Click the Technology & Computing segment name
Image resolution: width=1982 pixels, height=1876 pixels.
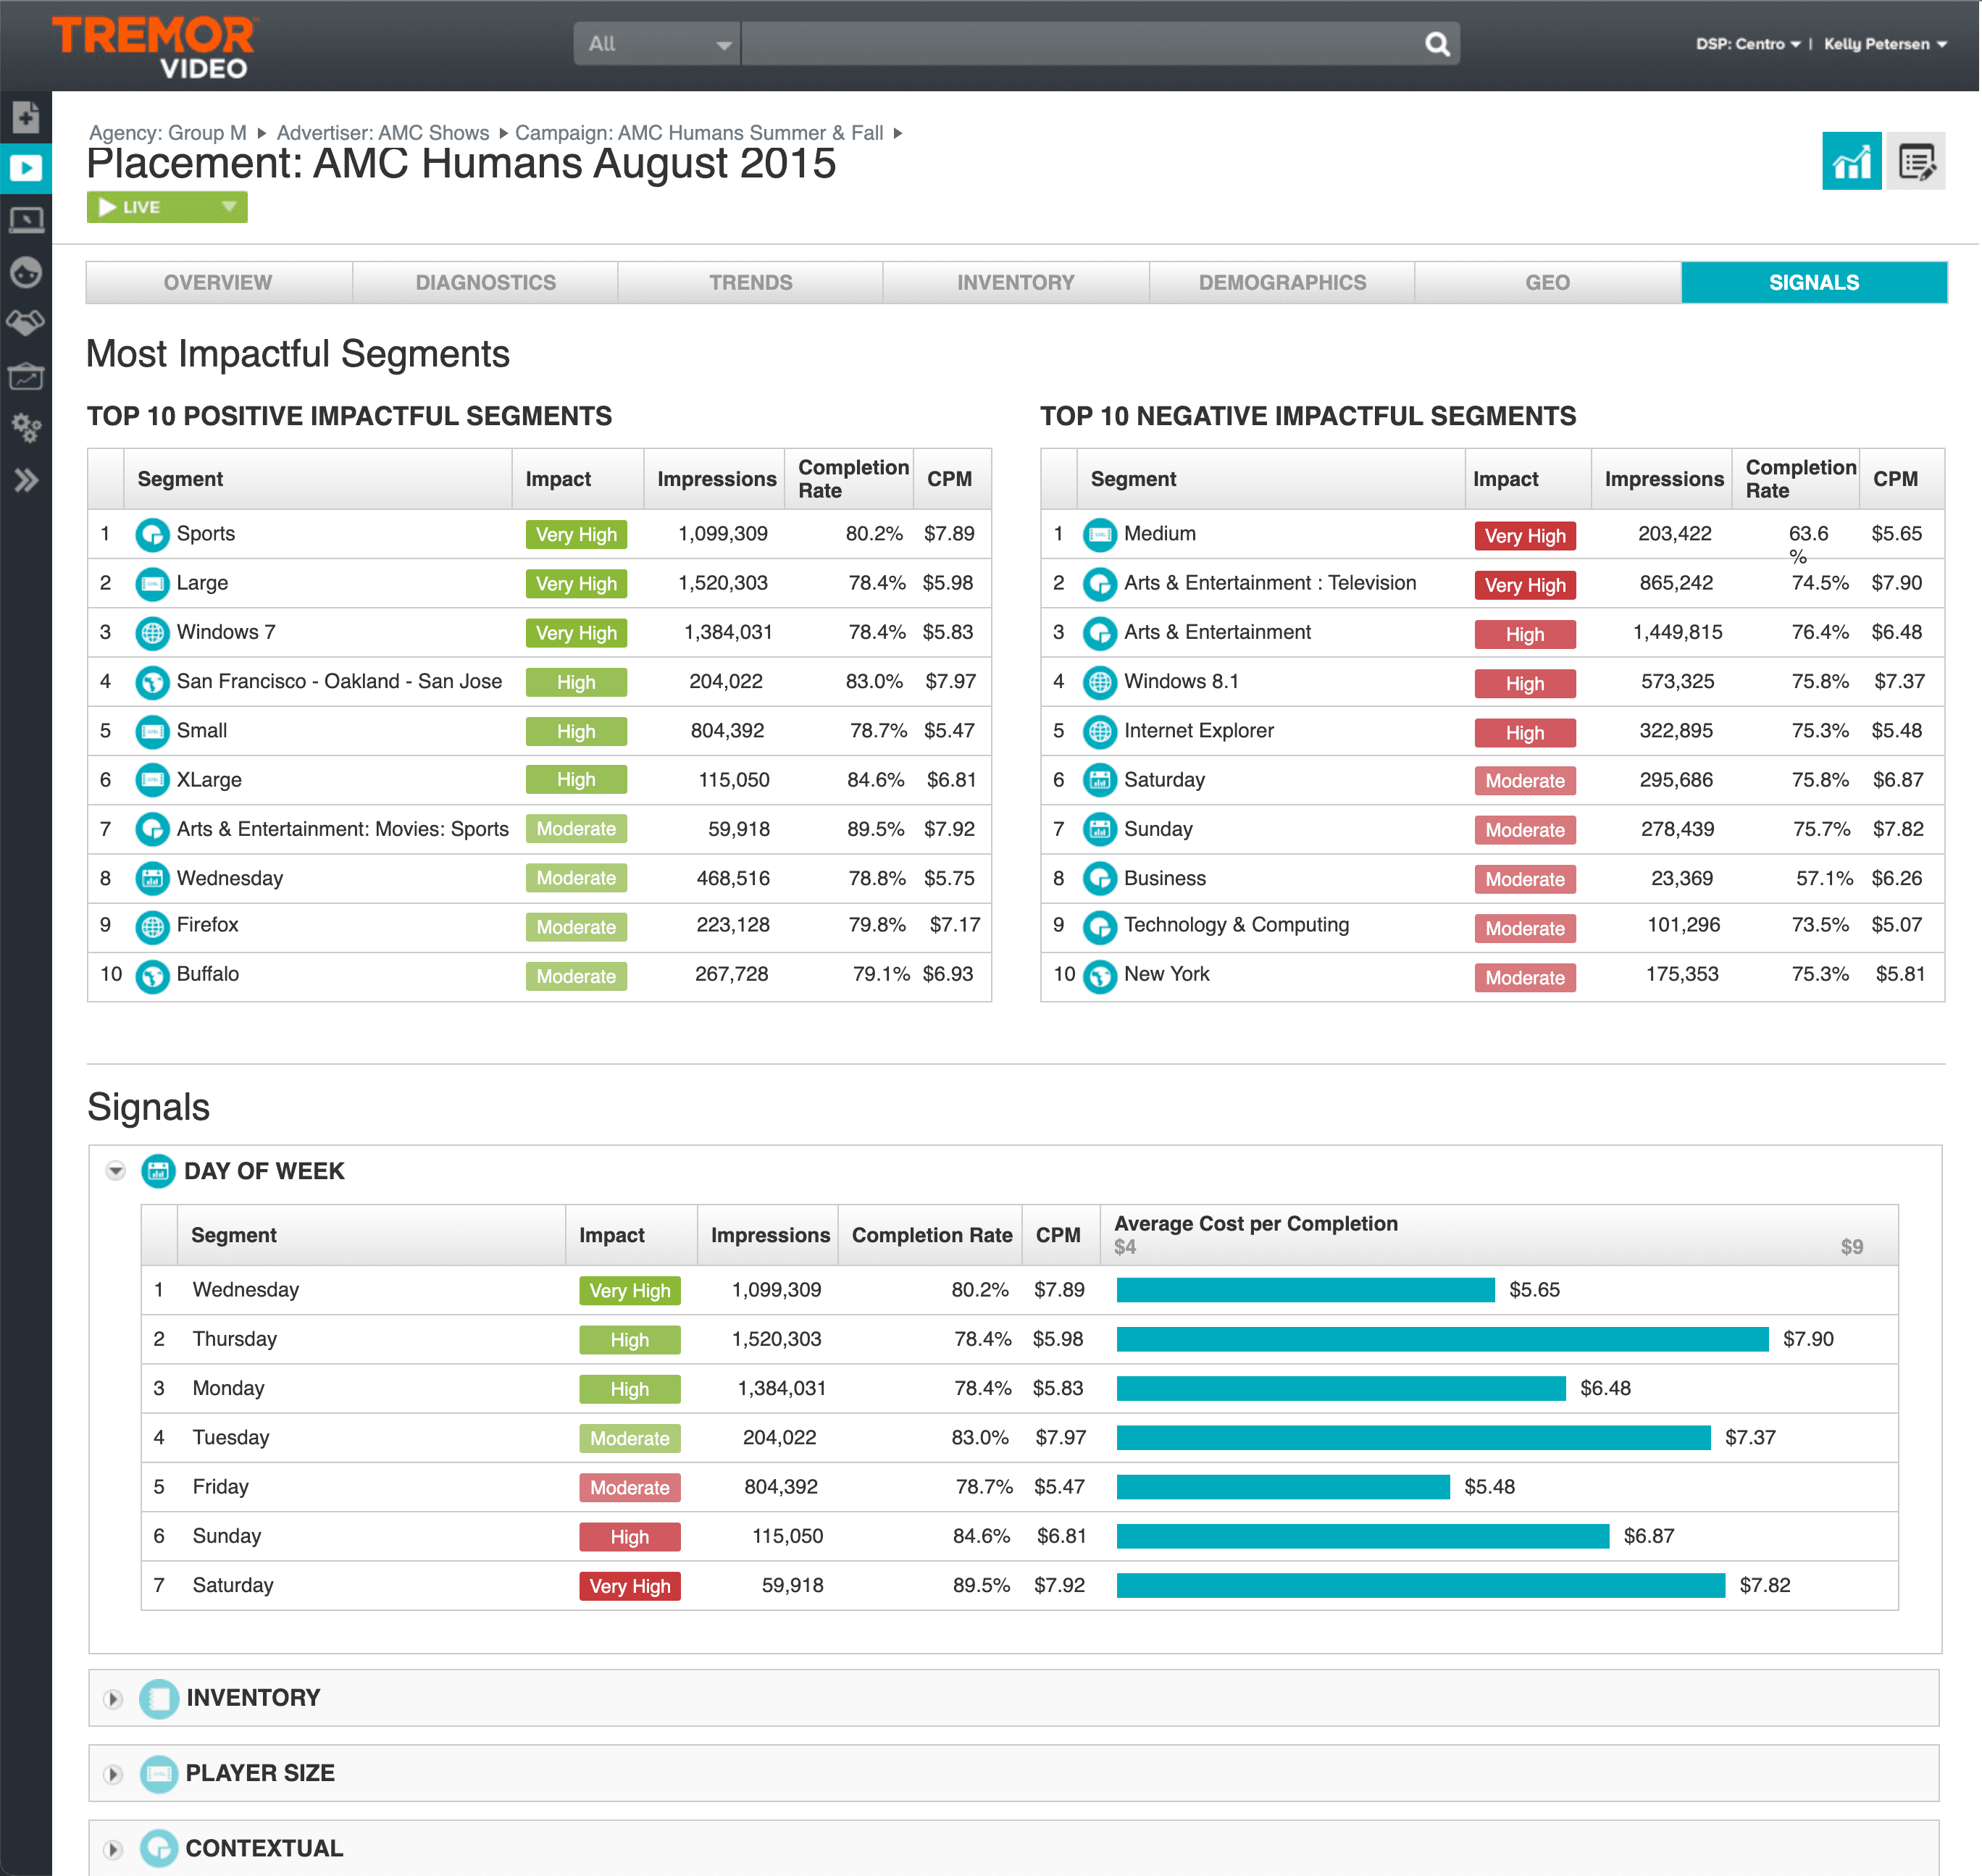click(x=1236, y=925)
